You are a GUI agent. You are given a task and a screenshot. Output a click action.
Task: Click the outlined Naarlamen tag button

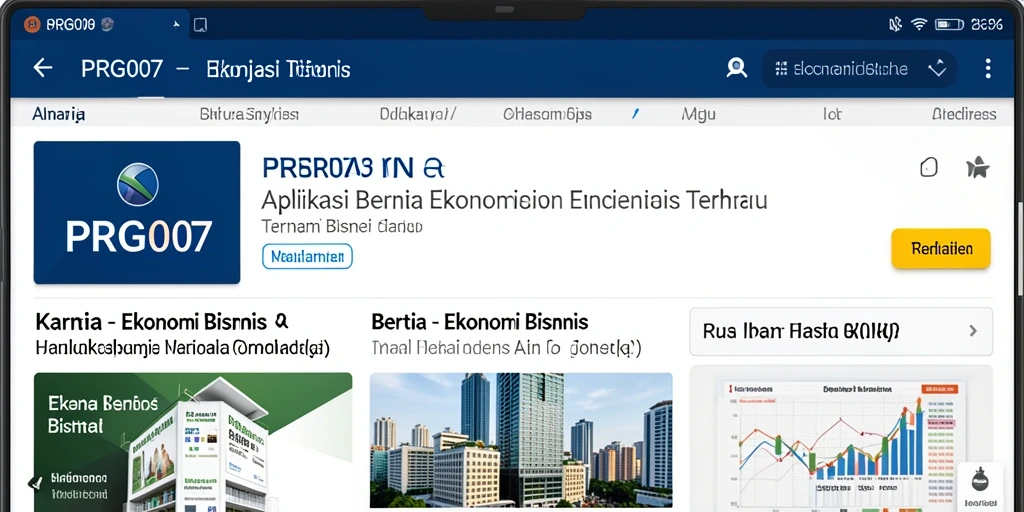pos(307,257)
